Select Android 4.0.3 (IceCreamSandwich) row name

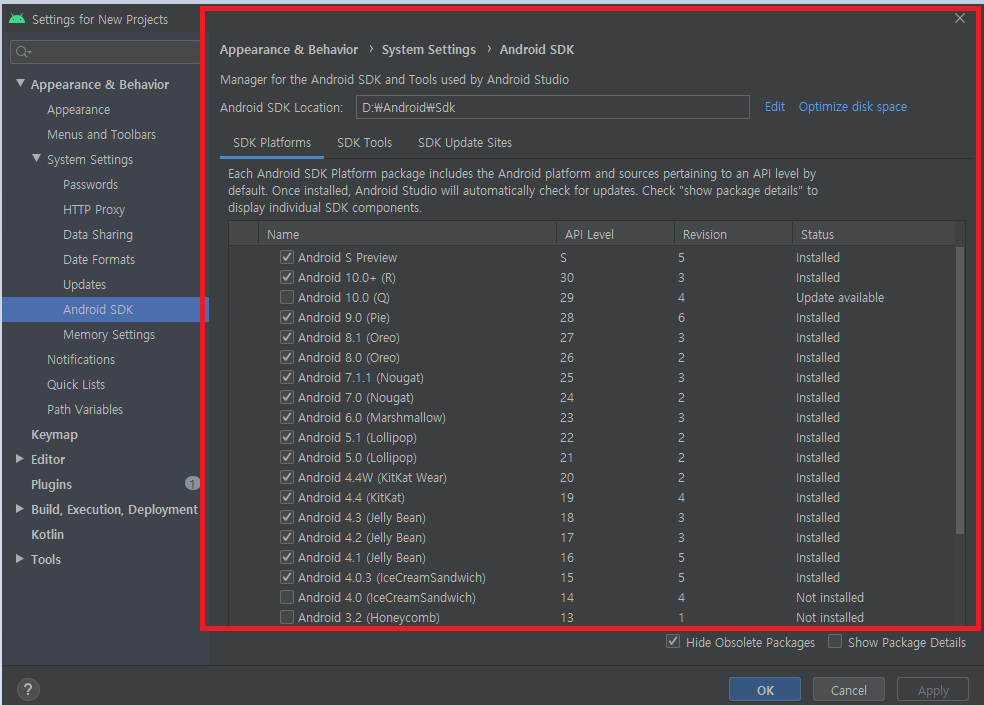392,577
